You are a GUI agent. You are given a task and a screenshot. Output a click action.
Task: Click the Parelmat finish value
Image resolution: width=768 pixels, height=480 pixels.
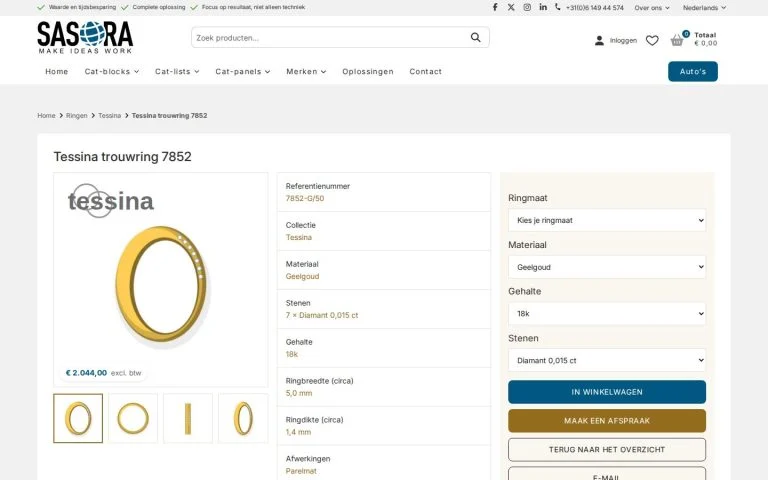(301, 471)
